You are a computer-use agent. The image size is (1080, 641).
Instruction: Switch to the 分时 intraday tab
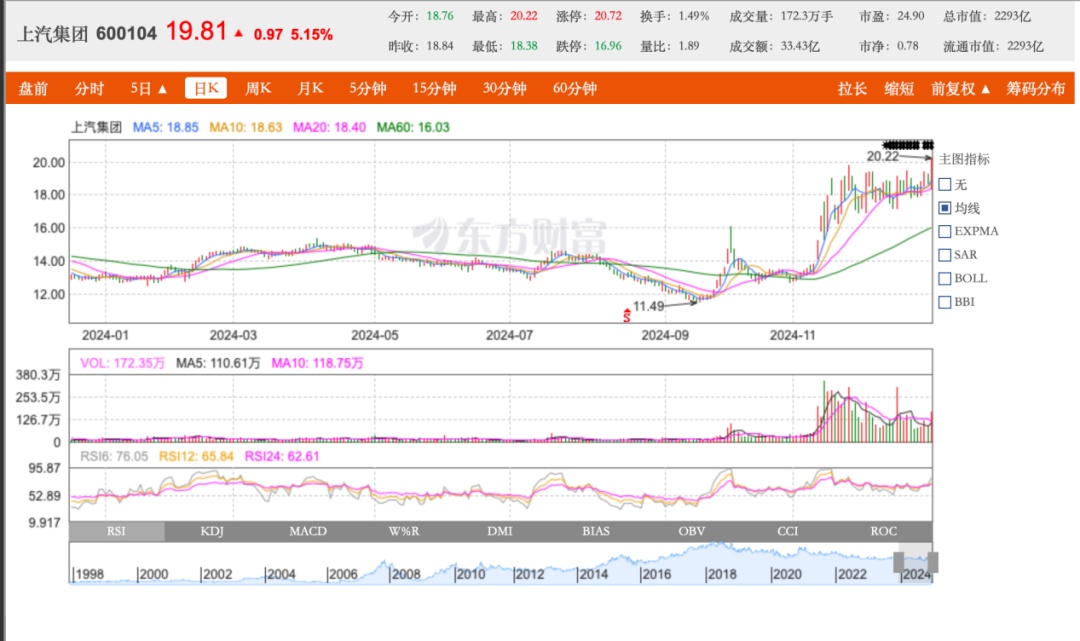click(90, 88)
